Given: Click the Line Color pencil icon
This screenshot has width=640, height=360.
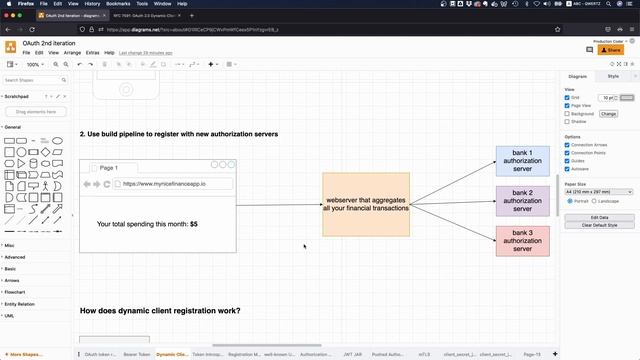Looking at the screenshot, I should click(x=153, y=64).
